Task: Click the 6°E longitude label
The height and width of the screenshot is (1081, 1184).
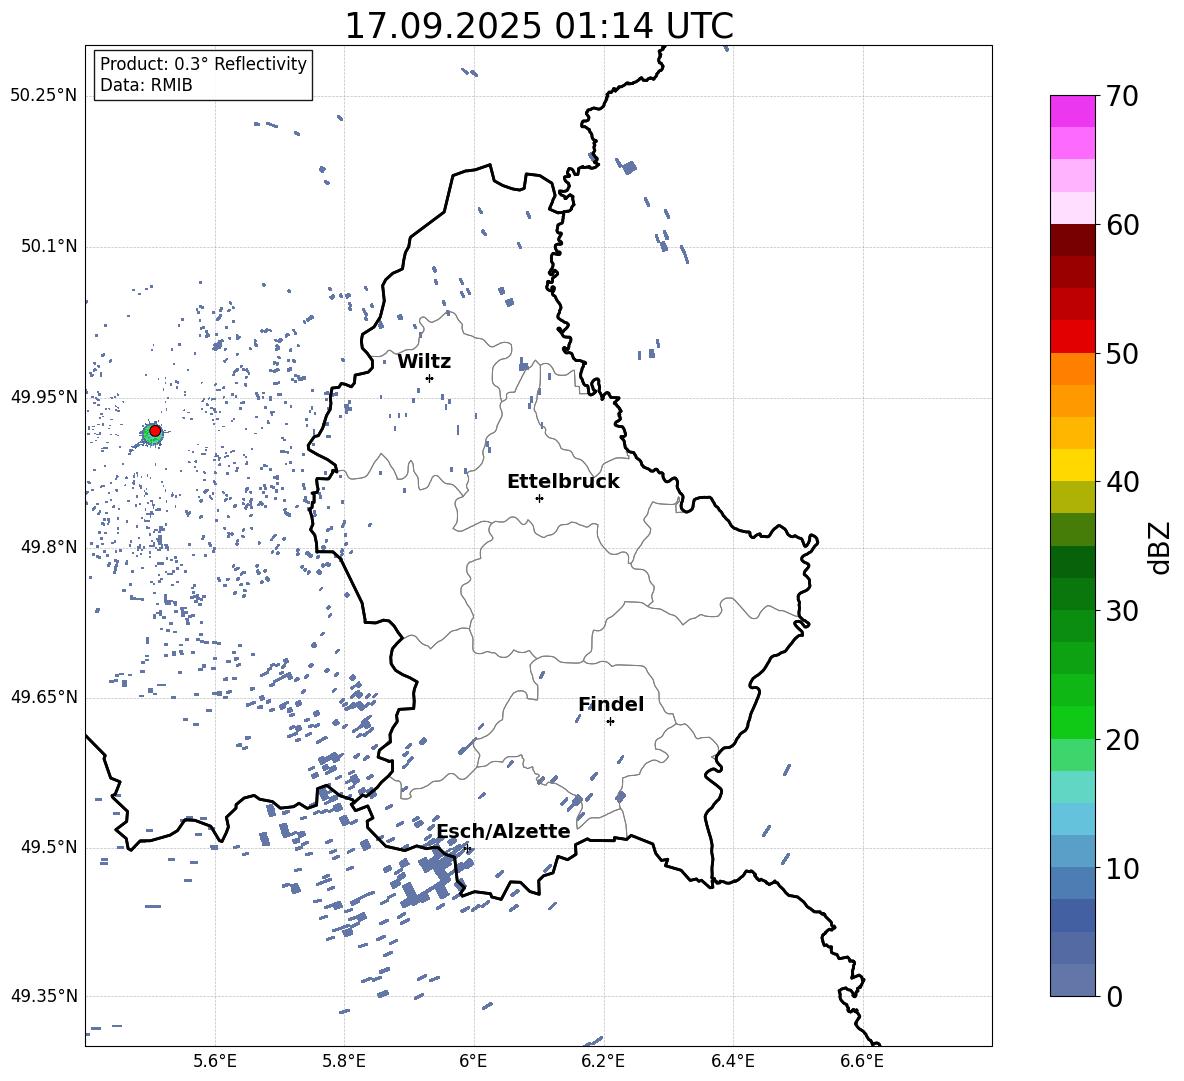Action: point(473,1061)
